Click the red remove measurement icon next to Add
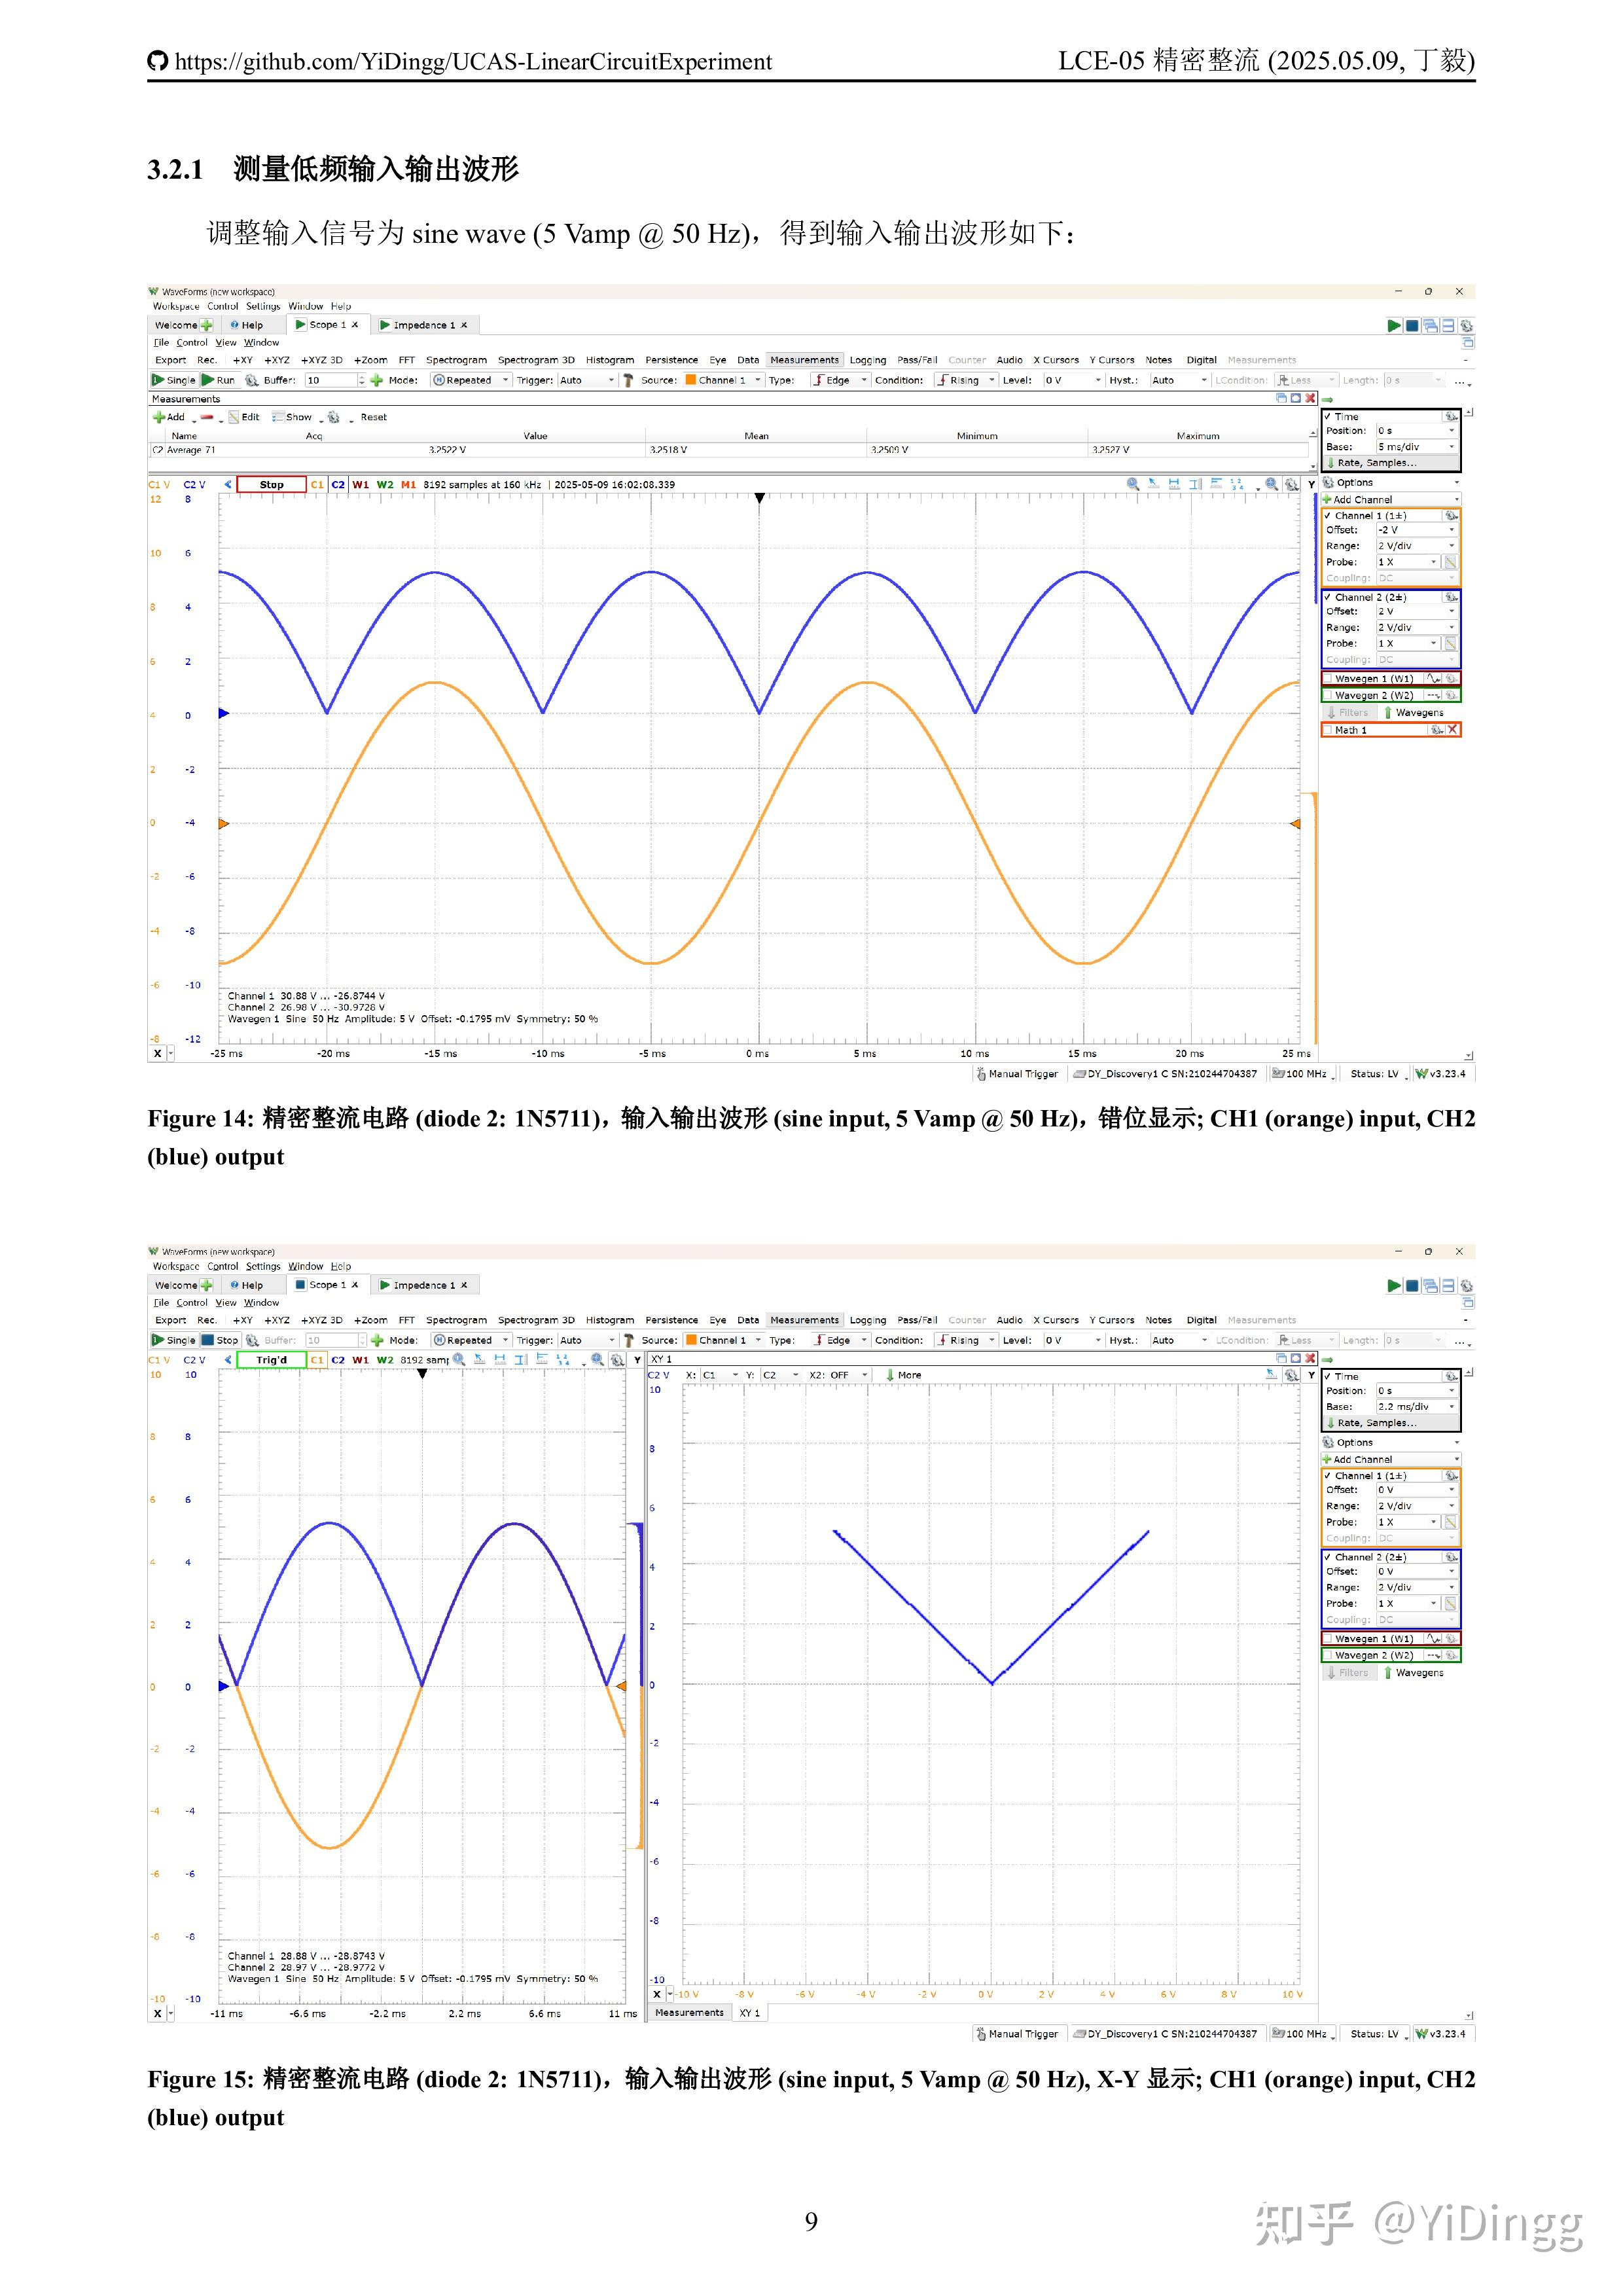Image resolution: width=1623 pixels, height=2296 pixels. tap(207, 417)
